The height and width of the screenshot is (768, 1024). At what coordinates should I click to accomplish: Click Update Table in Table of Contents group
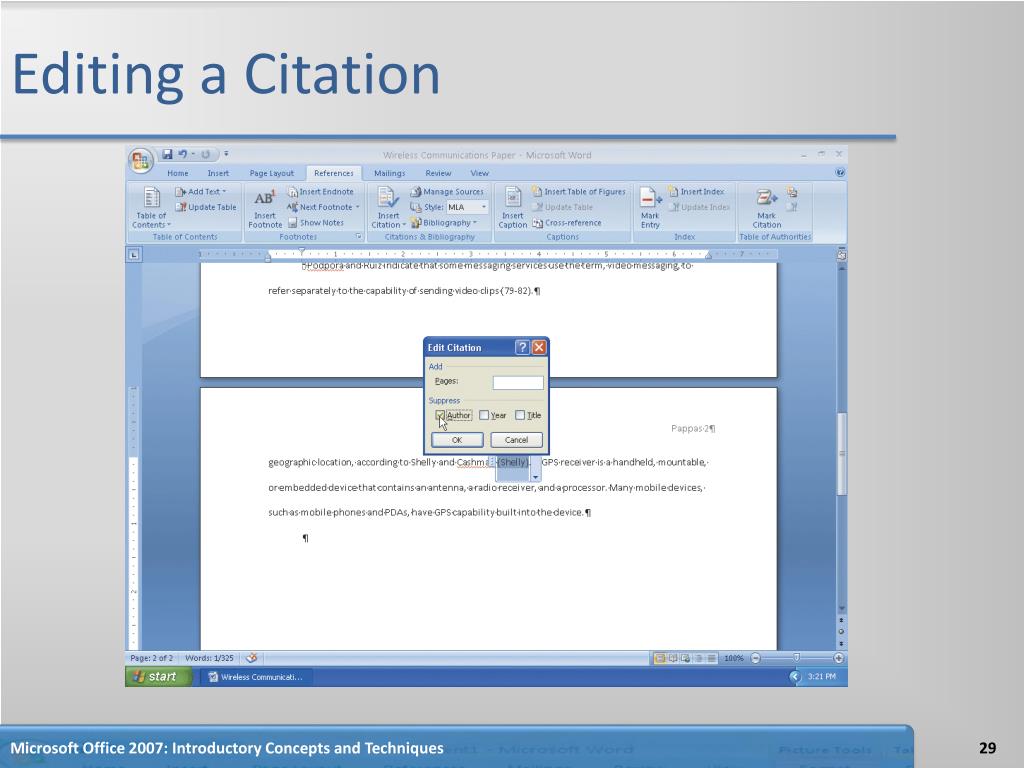(x=206, y=207)
